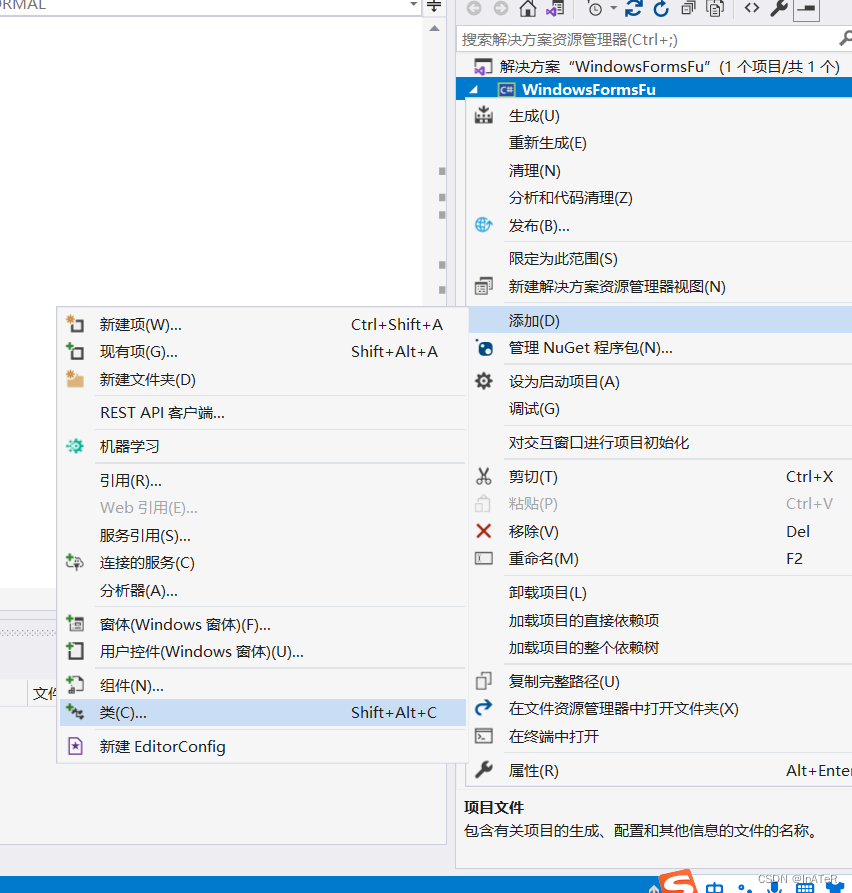
Task: Click the Back arrow in Solution Explorer toolbar
Action: click(474, 9)
